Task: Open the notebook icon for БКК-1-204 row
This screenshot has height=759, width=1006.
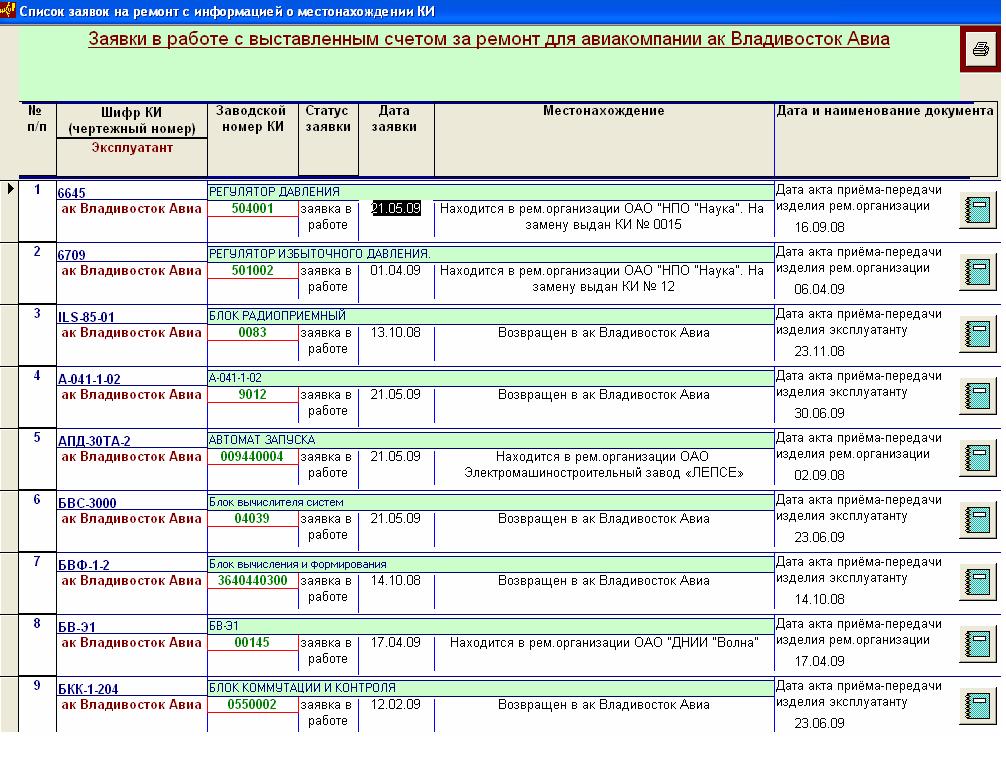Action: (978, 706)
